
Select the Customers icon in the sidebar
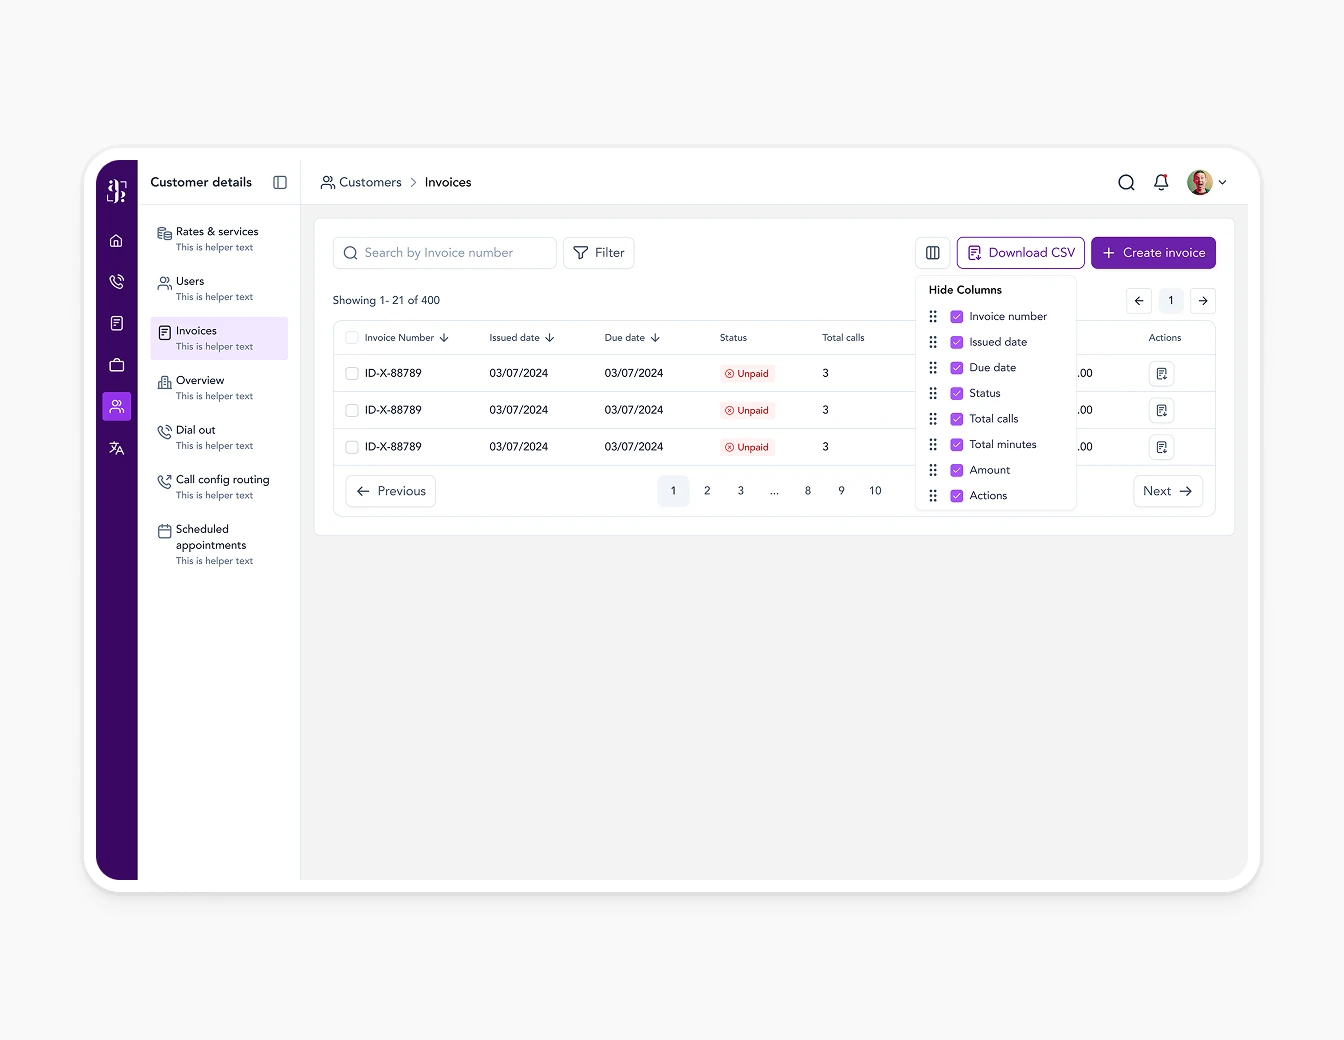coord(116,406)
